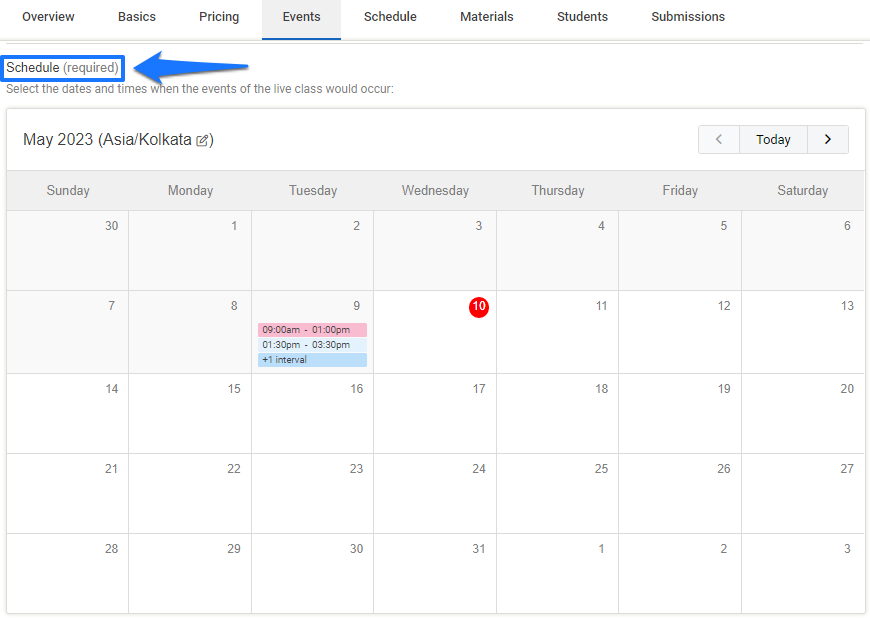Expand the +1 interval entry on May 9

(312, 359)
